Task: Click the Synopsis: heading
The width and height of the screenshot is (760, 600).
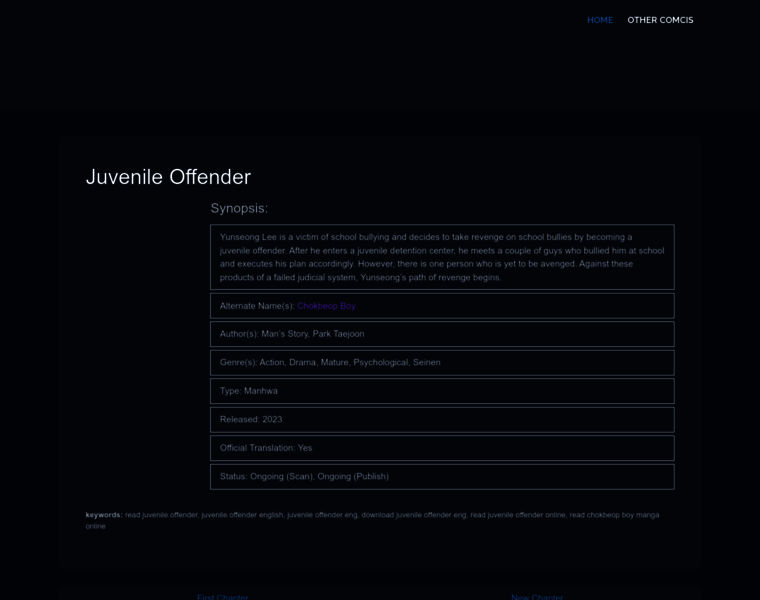Action: [x=239, y=208]
